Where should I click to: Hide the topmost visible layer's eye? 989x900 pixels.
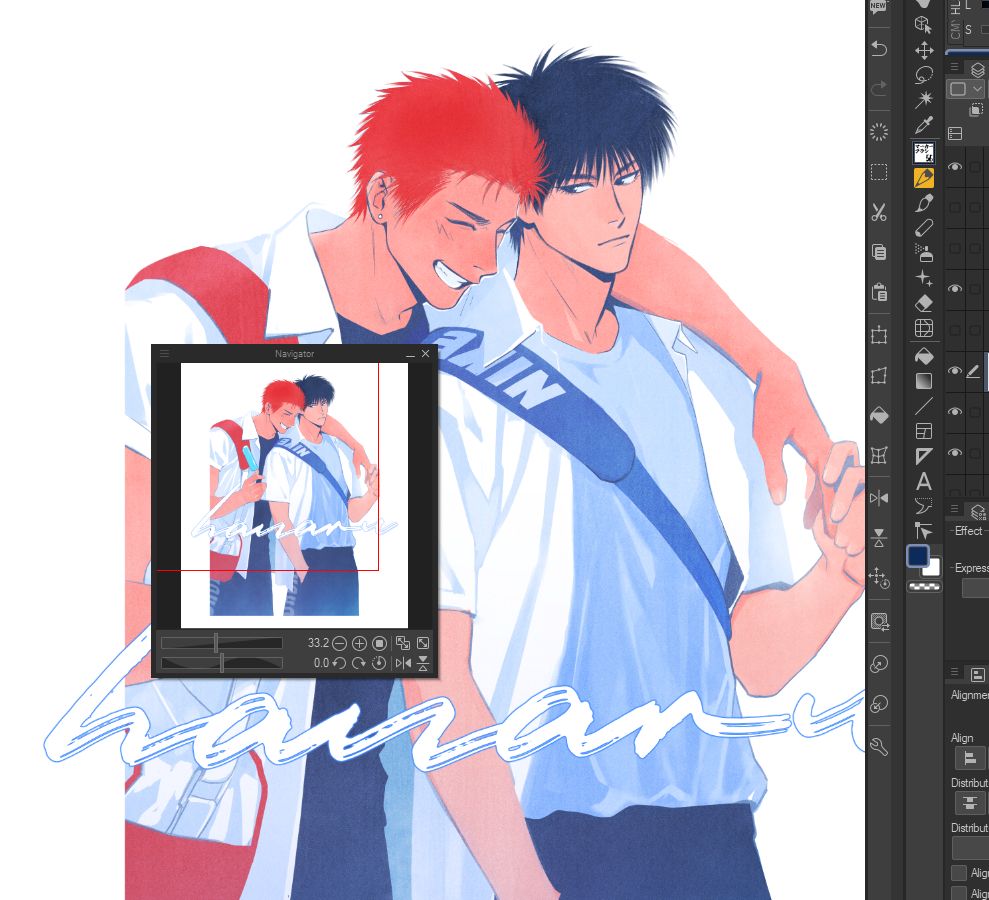(x=955, y=167)
